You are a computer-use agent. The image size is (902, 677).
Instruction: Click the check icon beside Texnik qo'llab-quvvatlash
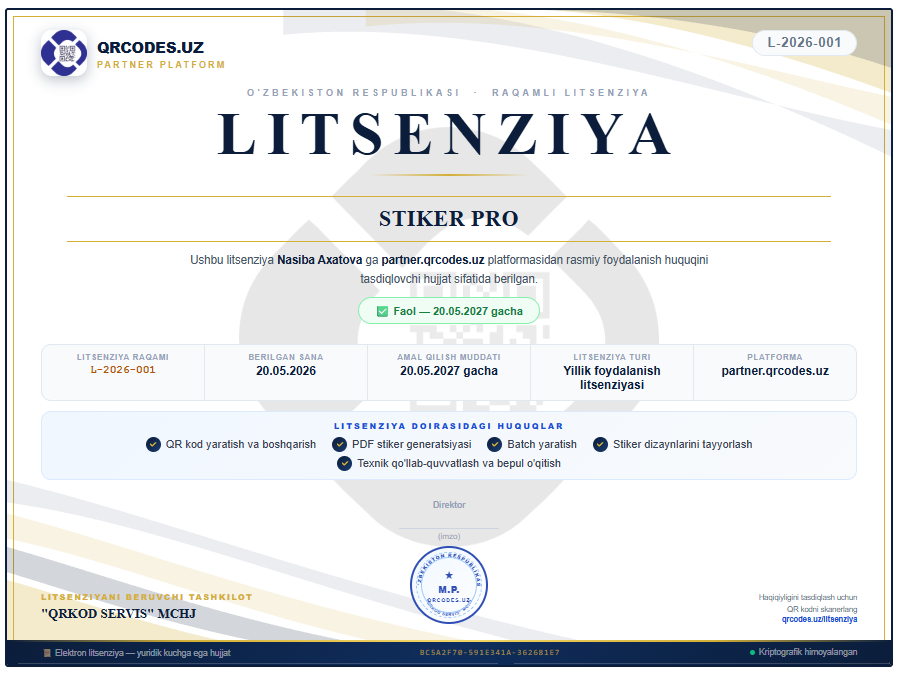point(344,464)
